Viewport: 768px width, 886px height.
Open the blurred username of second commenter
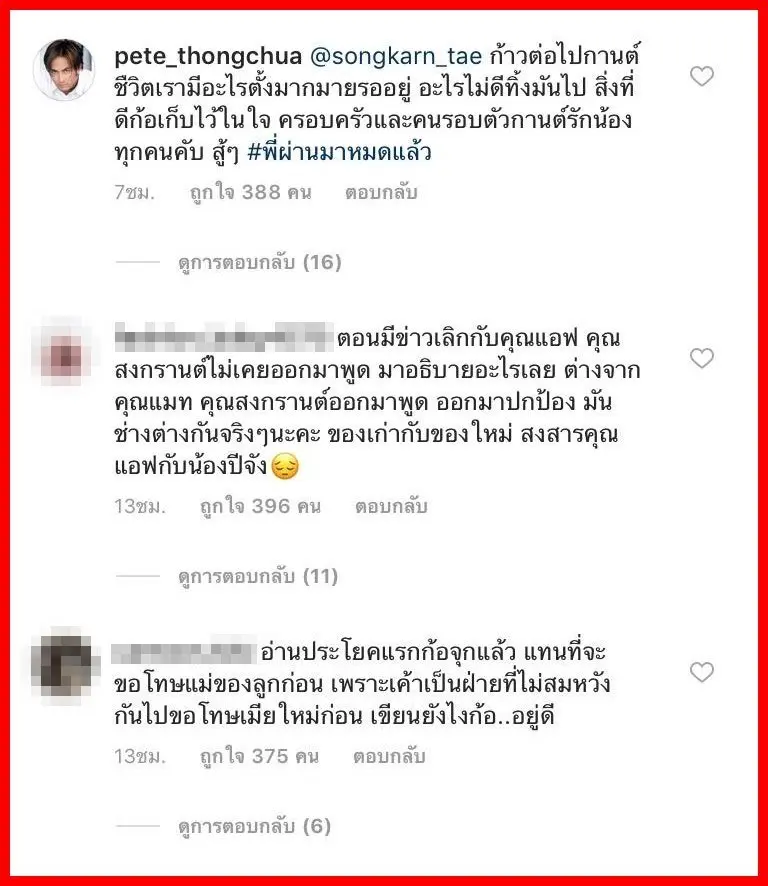[x=224, y=337]
